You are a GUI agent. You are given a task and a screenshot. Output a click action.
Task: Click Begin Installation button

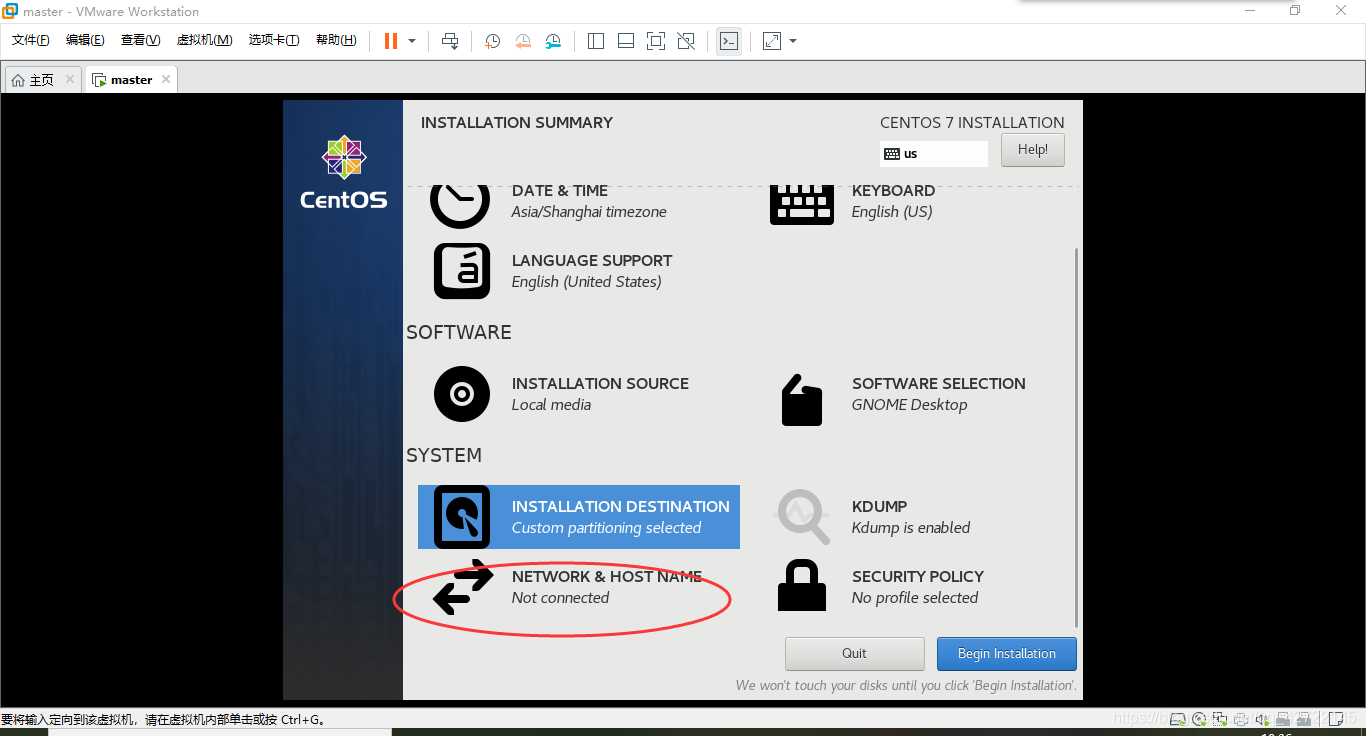(x=1007, y=654)
